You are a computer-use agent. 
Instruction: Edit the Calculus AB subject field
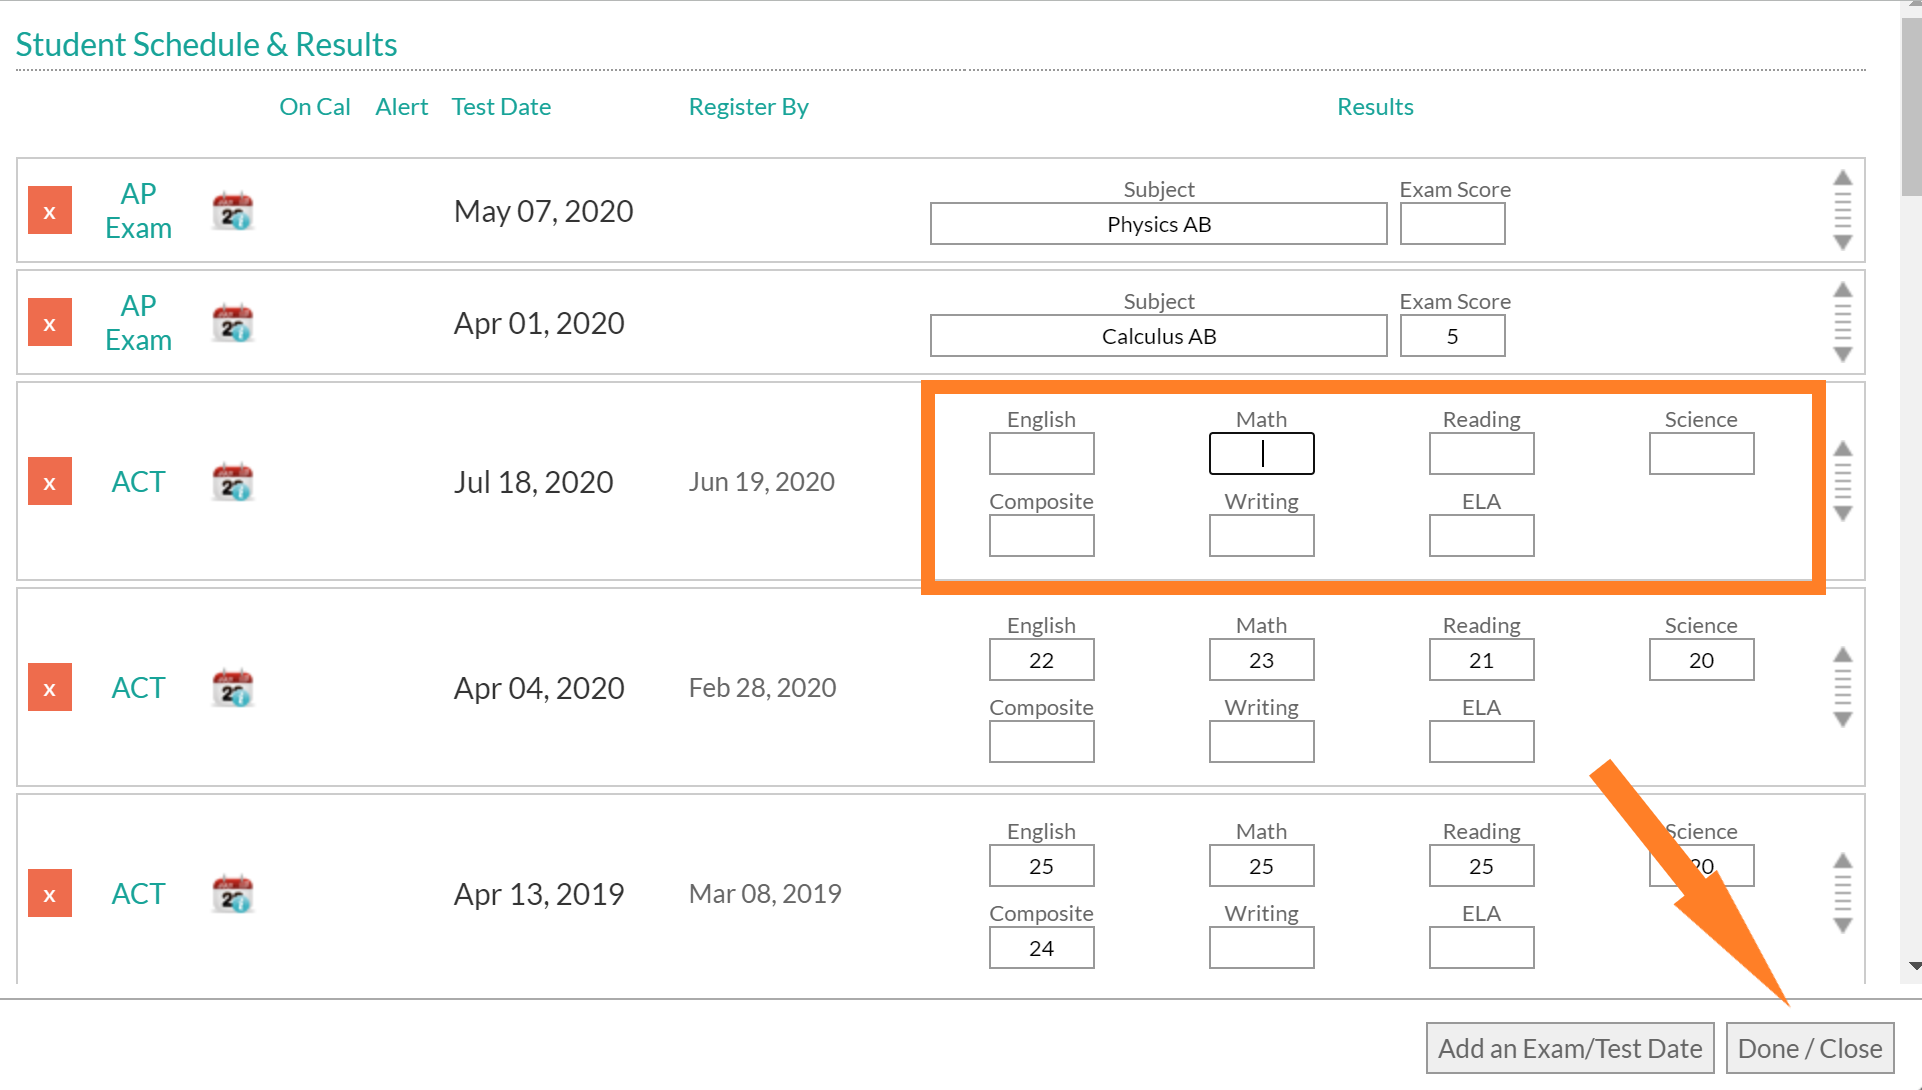(x=1158, y=336)
